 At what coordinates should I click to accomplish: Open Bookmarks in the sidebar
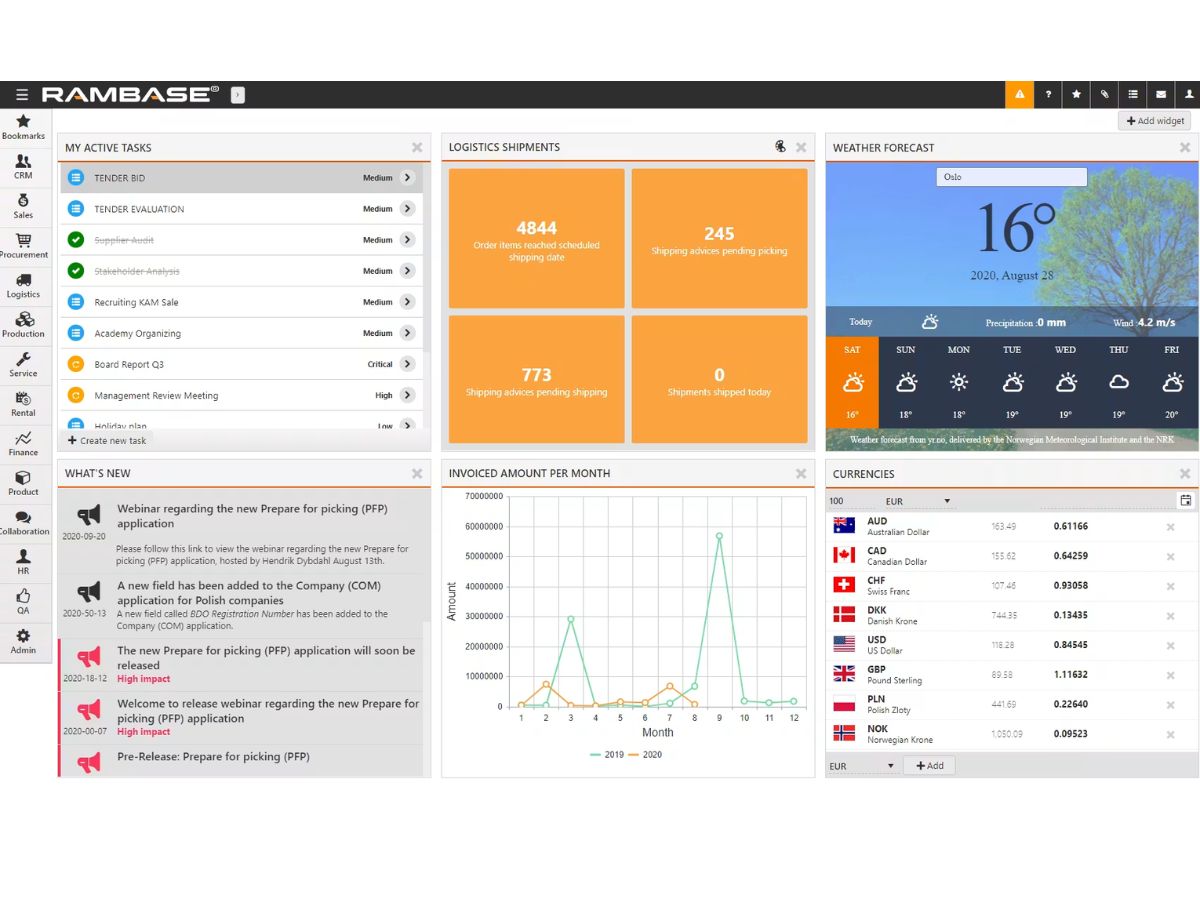(23, 127)
